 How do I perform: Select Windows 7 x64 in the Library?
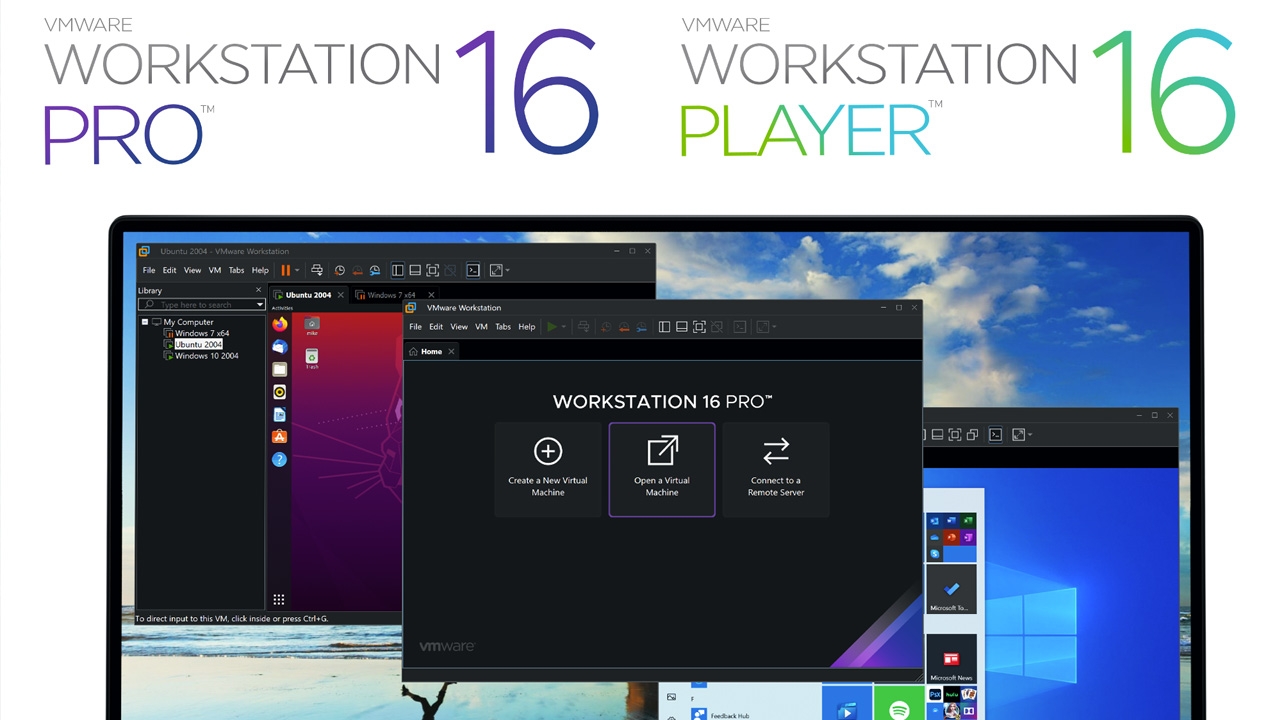coord(202,333)
